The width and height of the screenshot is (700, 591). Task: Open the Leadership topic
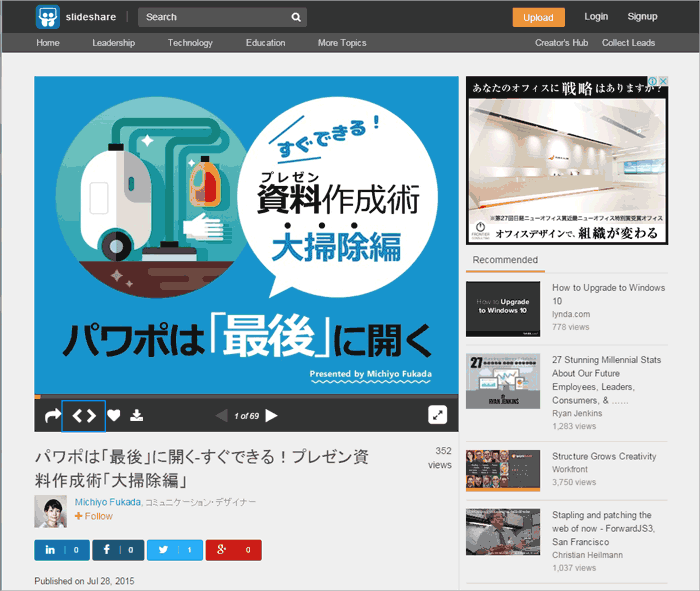click(113, 43)
